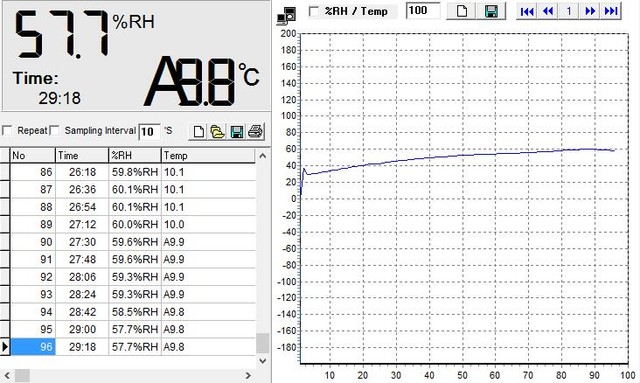640x383 pixels.
Task: Go to next graph page
Action: (x=590, y=11)
